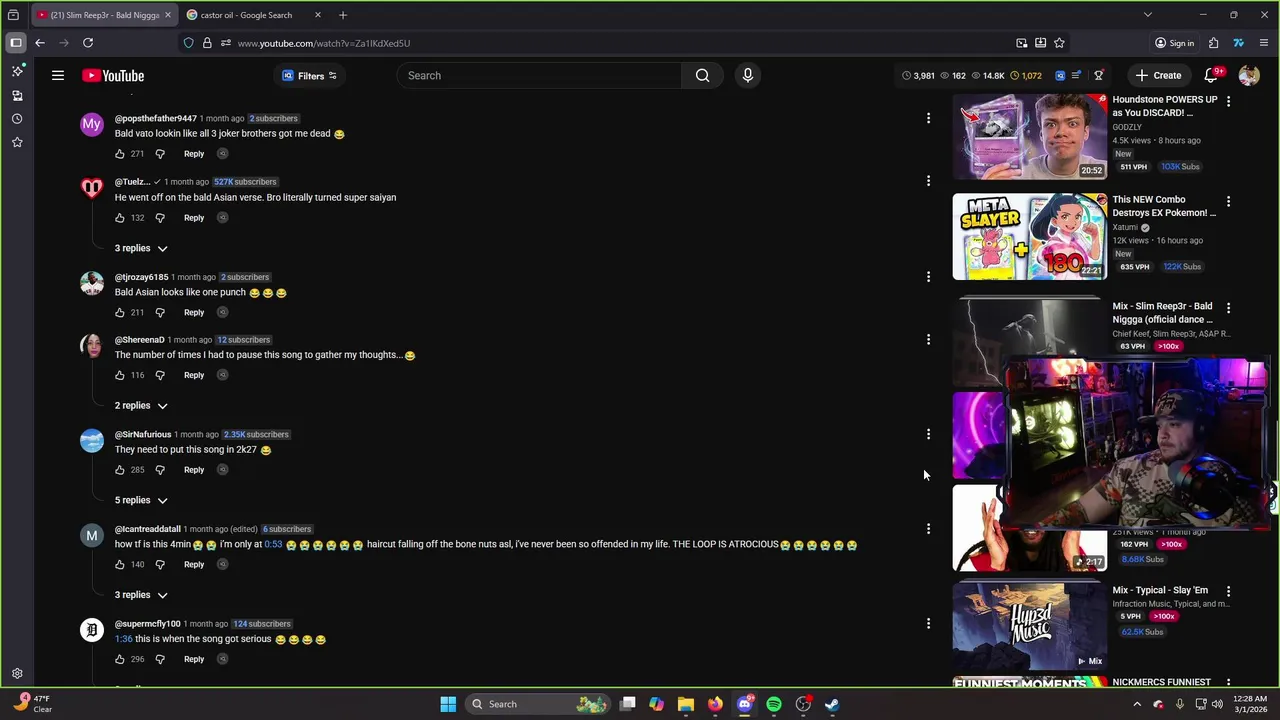Switch to the castor oil Google Search tab

[x=246, y=15]
